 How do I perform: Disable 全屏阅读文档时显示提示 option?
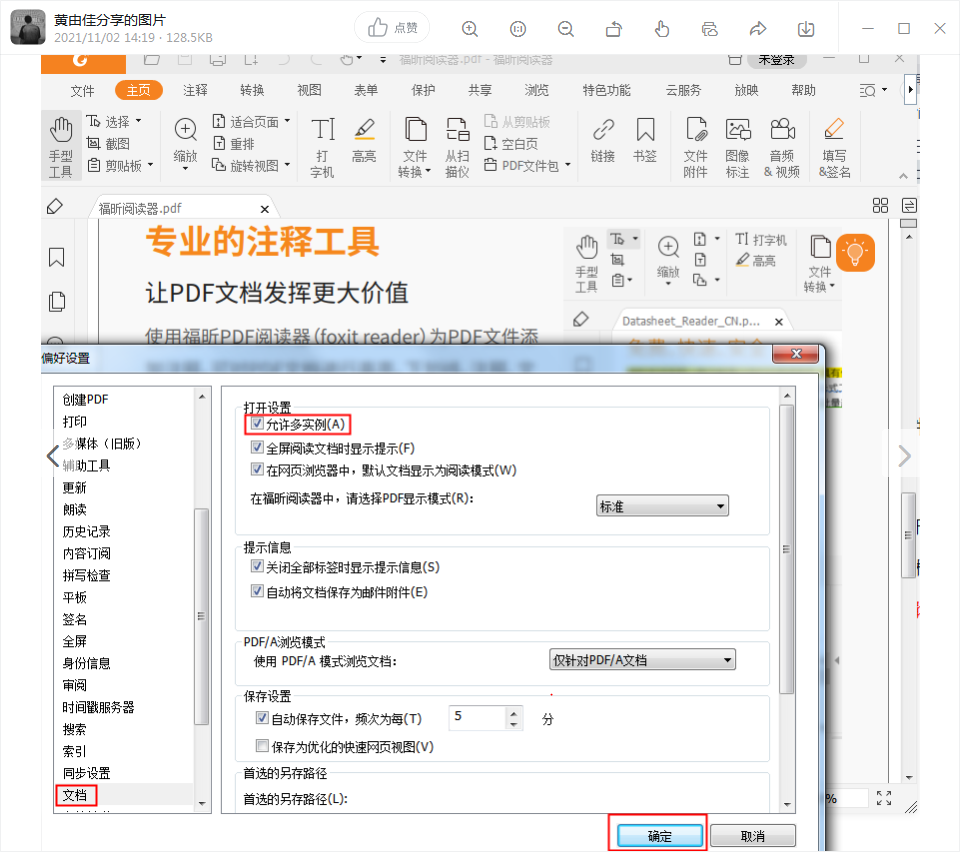tap(258, 446)
